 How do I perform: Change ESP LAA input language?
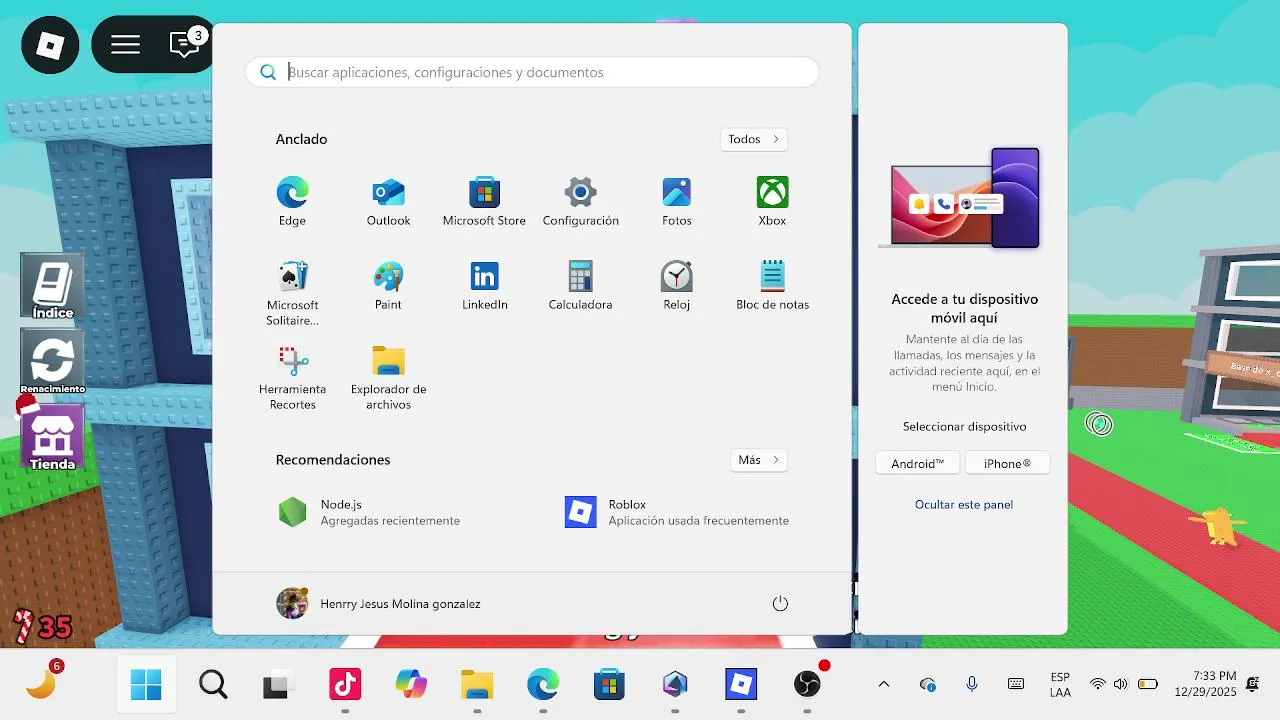(x=1060, y=684)
